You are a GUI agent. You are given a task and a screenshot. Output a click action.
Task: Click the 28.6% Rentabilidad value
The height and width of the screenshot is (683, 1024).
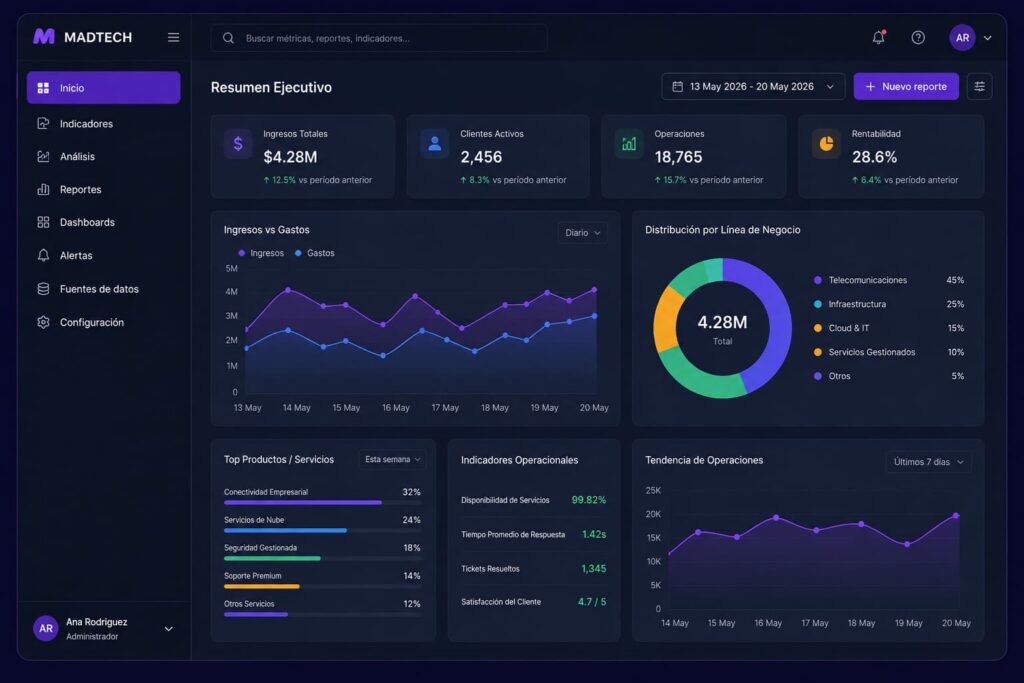[874, 157]
